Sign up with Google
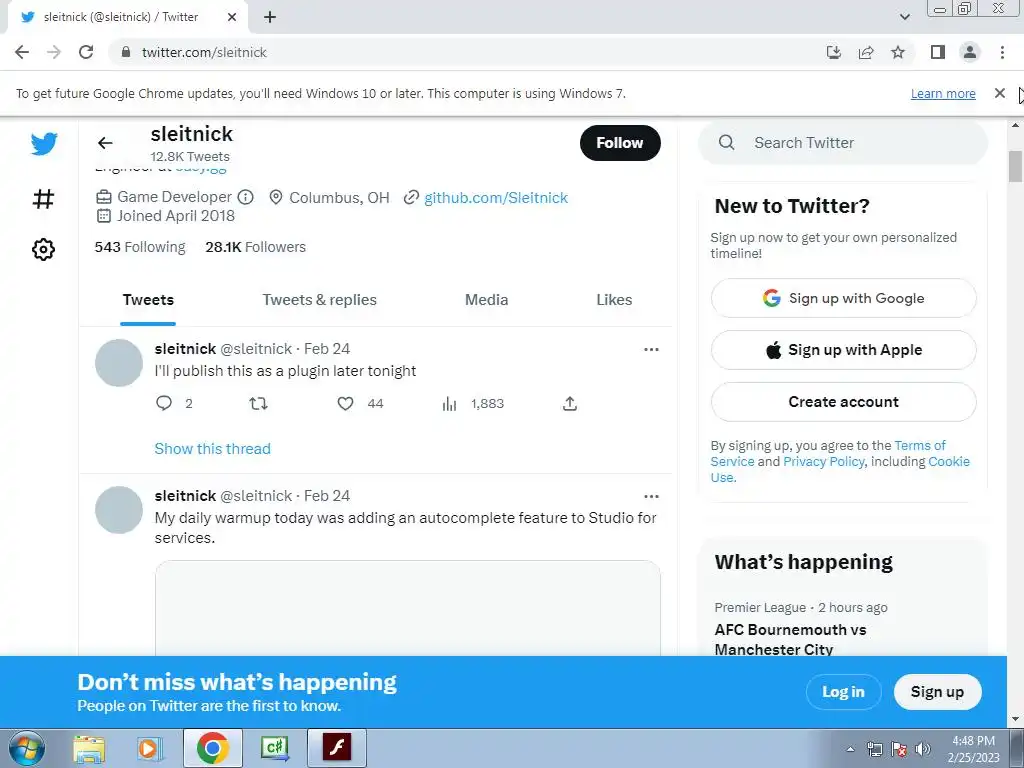 (x=843, y=298)
